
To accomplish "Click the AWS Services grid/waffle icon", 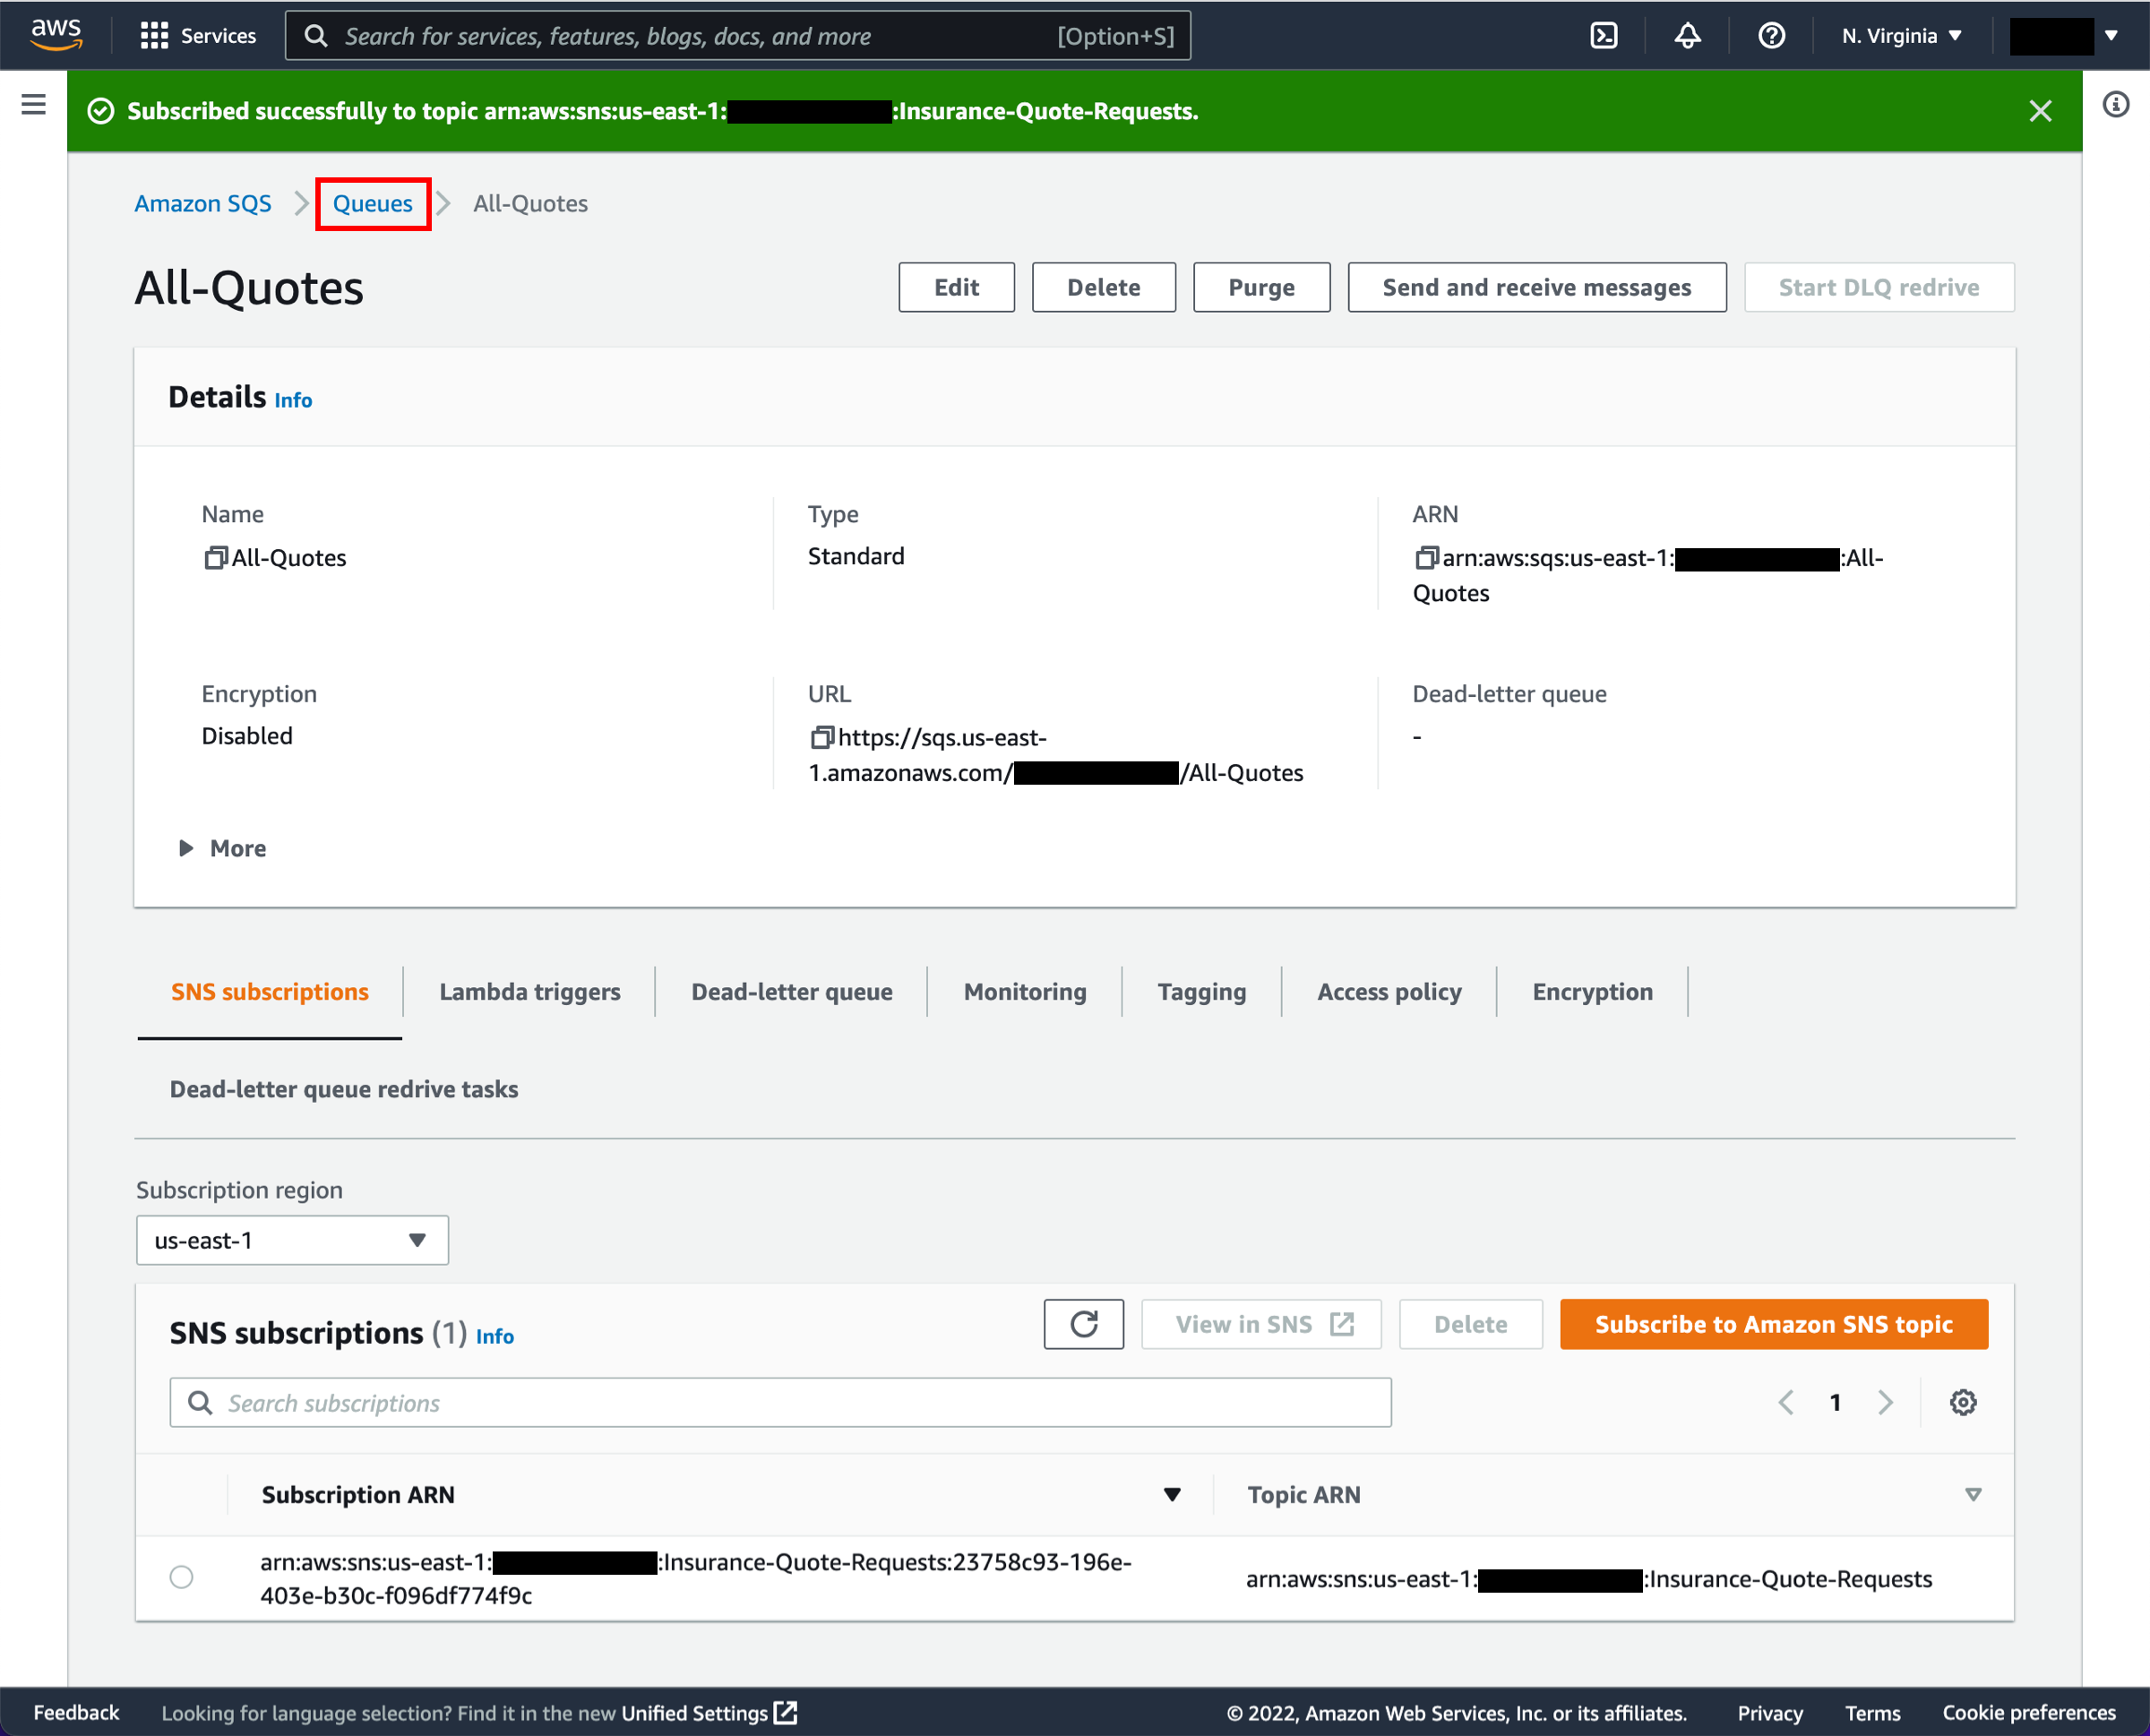I will 156,34.
